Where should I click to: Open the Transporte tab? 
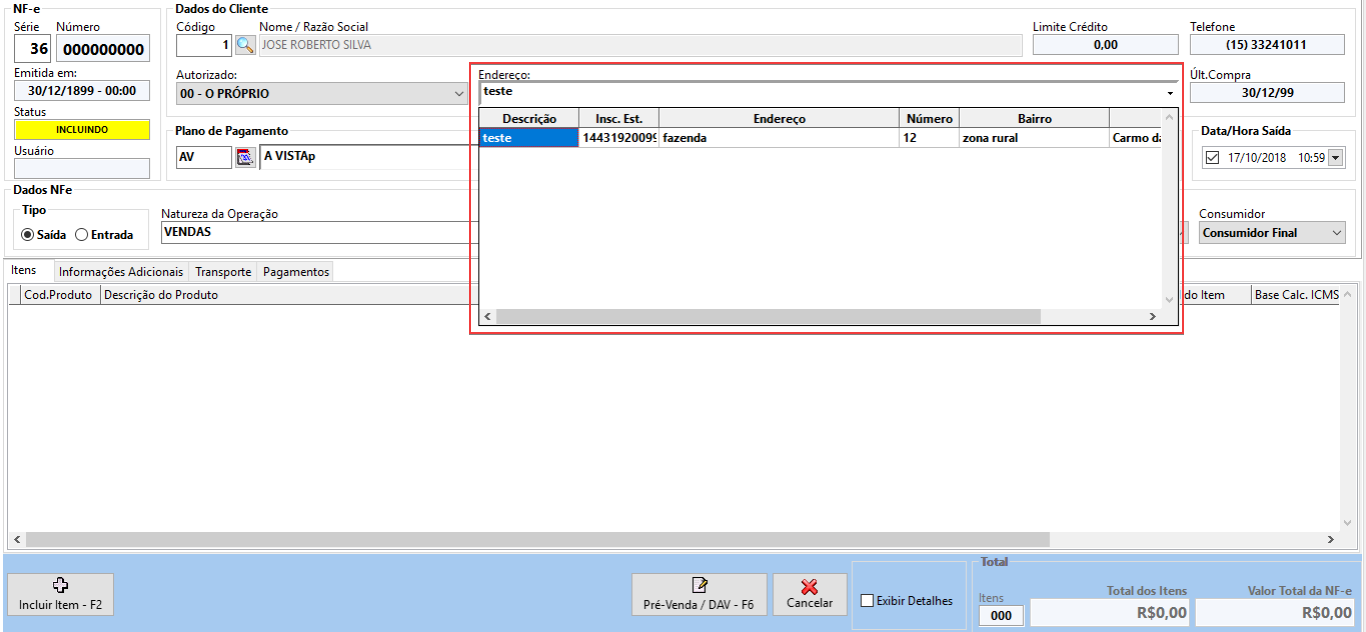[x=223, y=272]
